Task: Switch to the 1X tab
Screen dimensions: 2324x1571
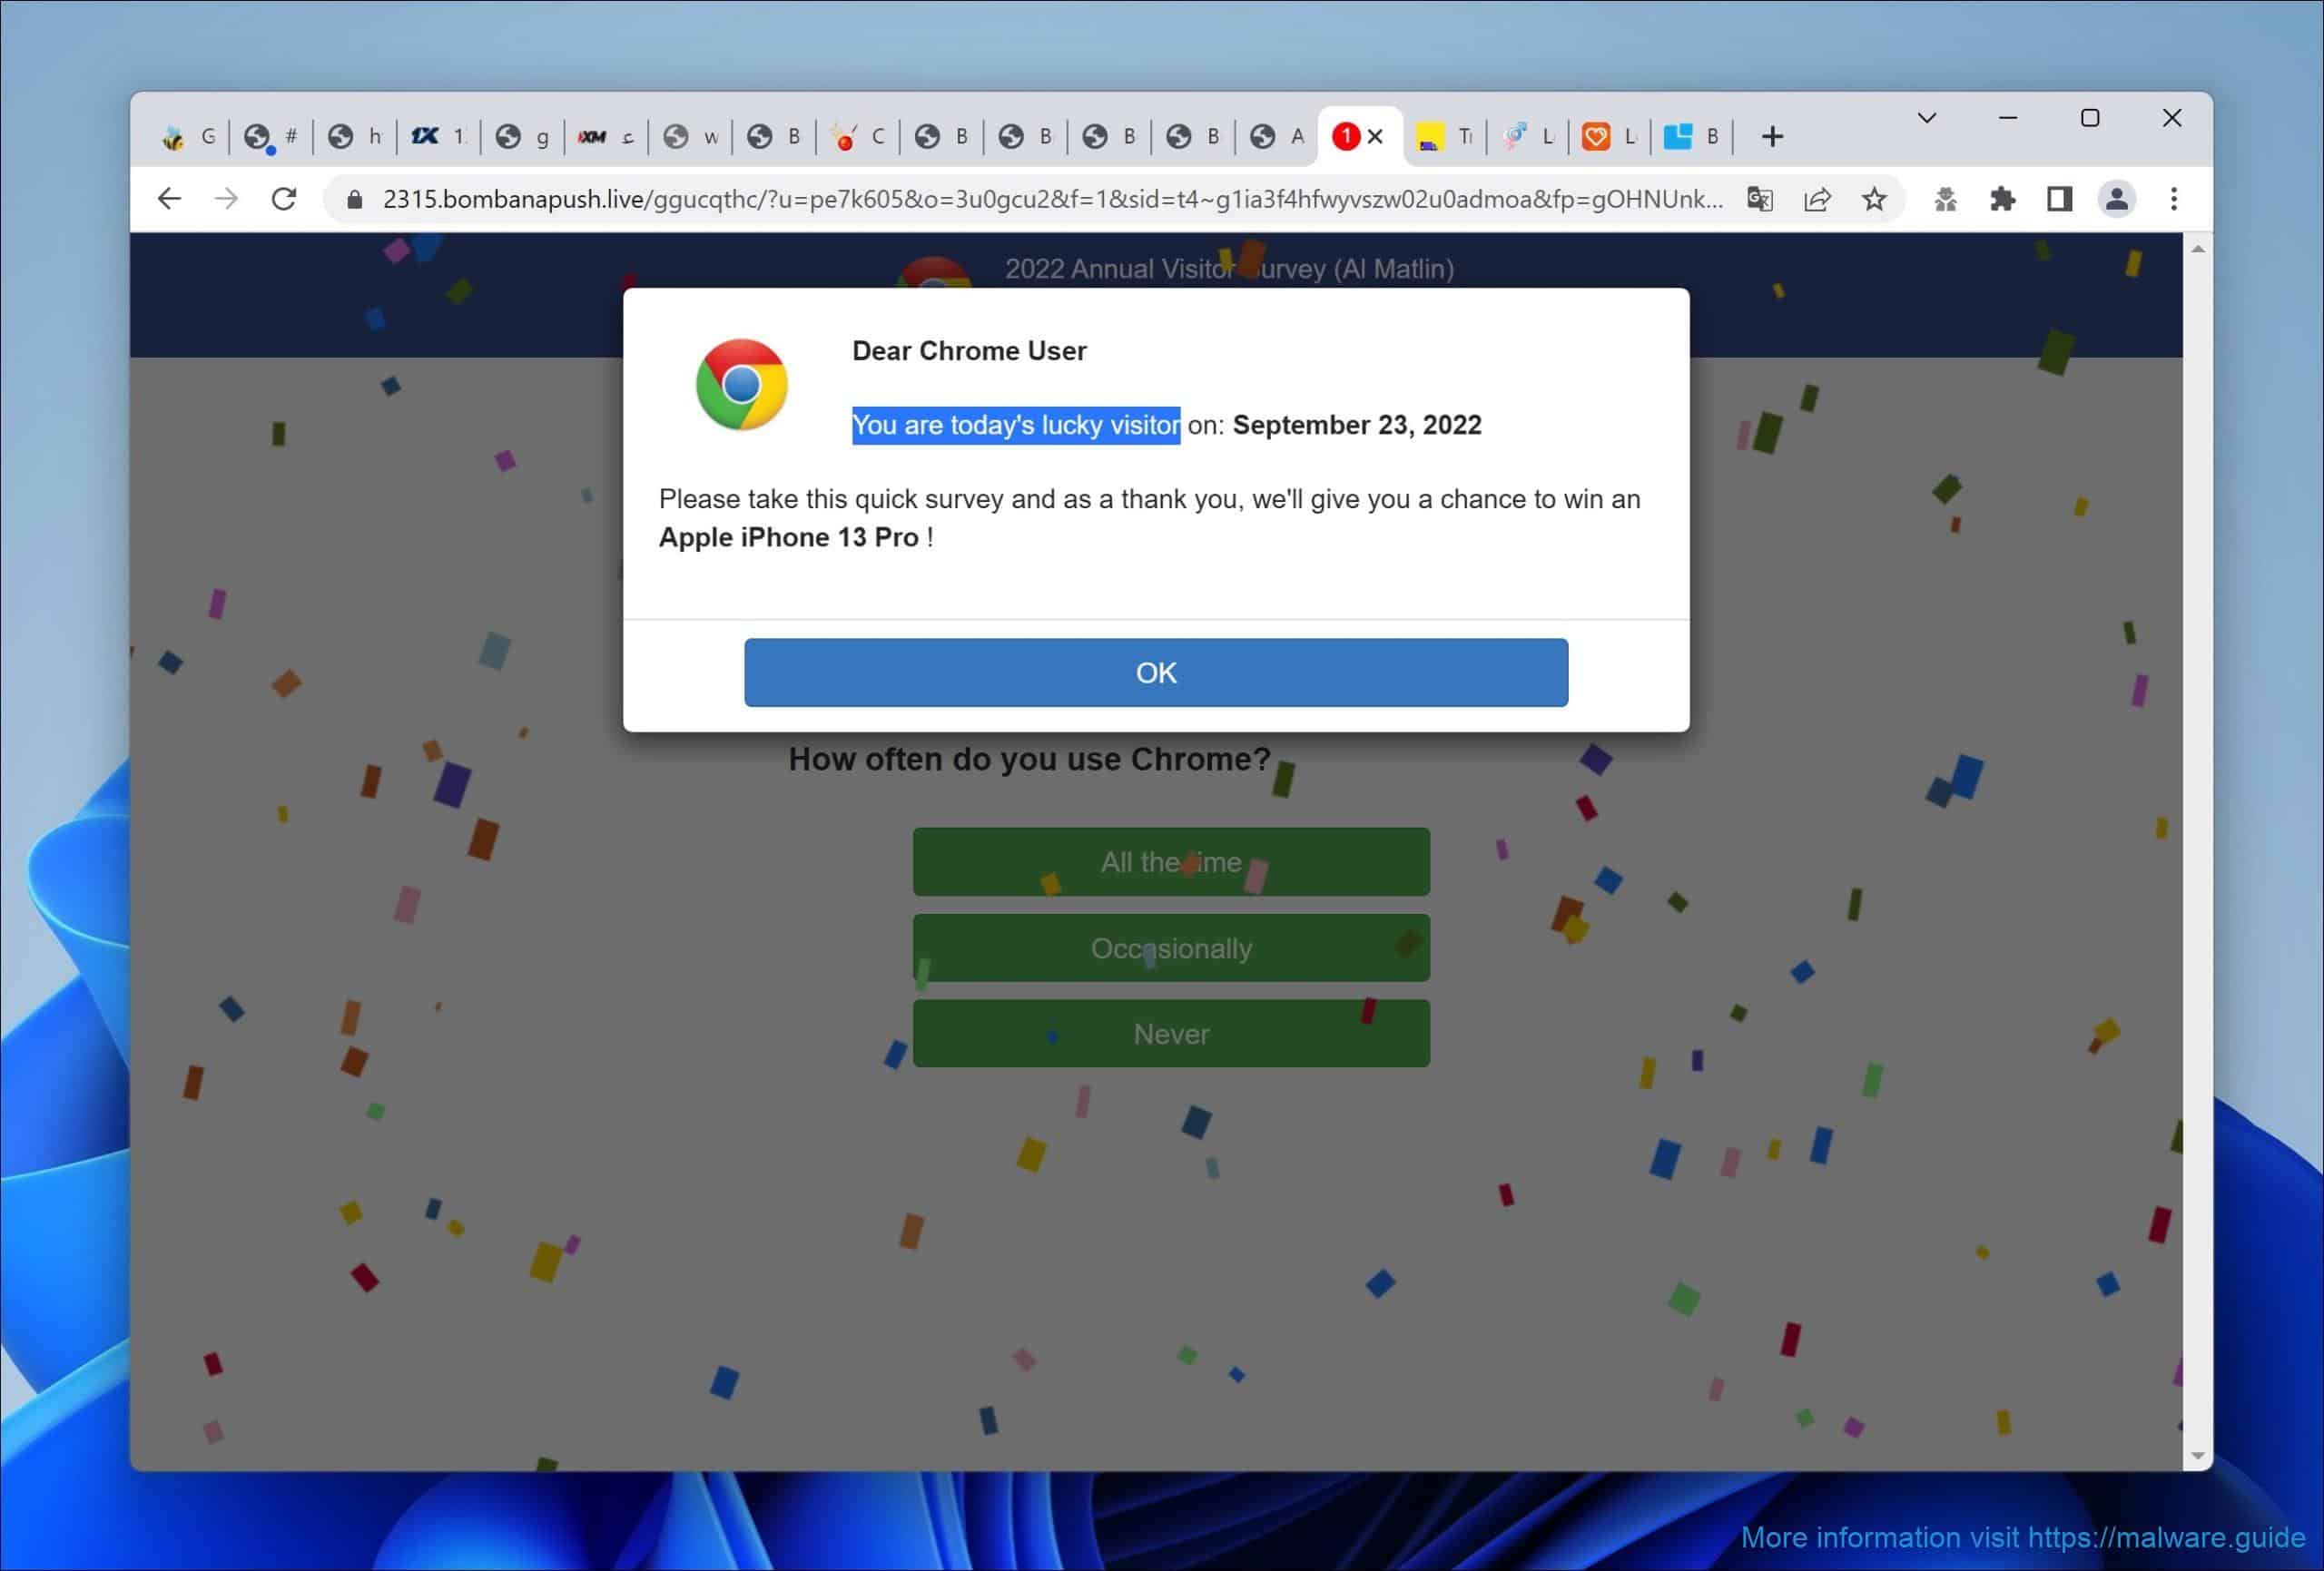Action: pos(439,136)
